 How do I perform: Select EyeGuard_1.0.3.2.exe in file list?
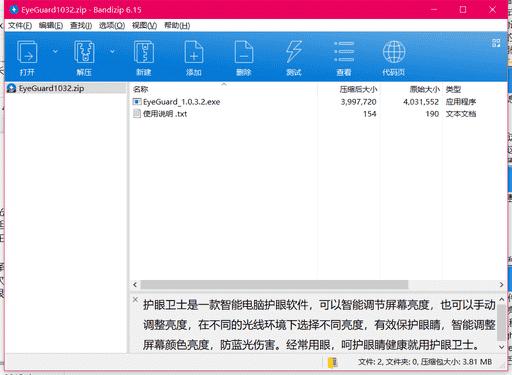coord(181,102)
